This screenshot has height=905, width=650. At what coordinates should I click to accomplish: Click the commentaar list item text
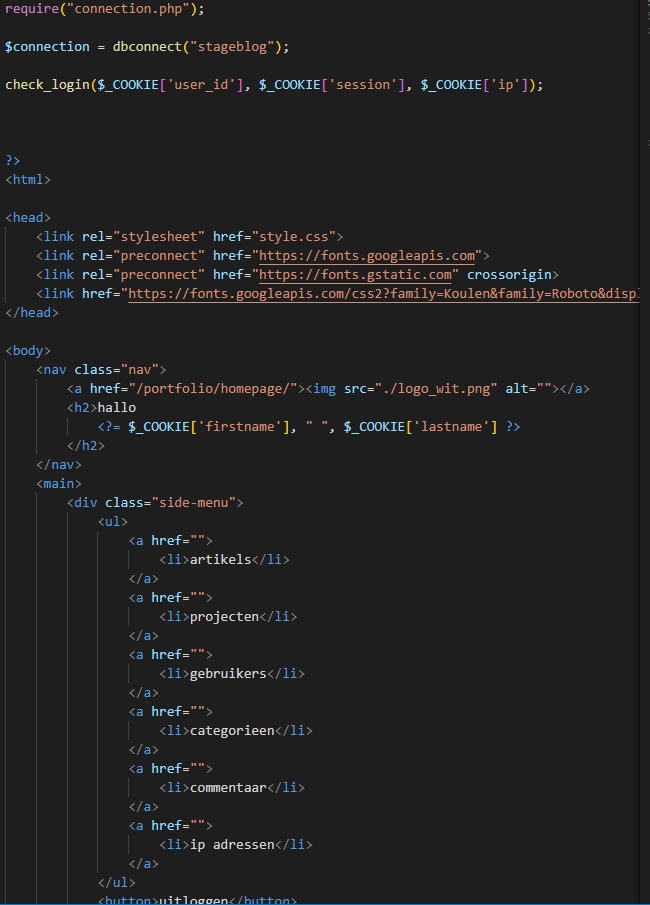pyautogui.click(x=228, y=788)
